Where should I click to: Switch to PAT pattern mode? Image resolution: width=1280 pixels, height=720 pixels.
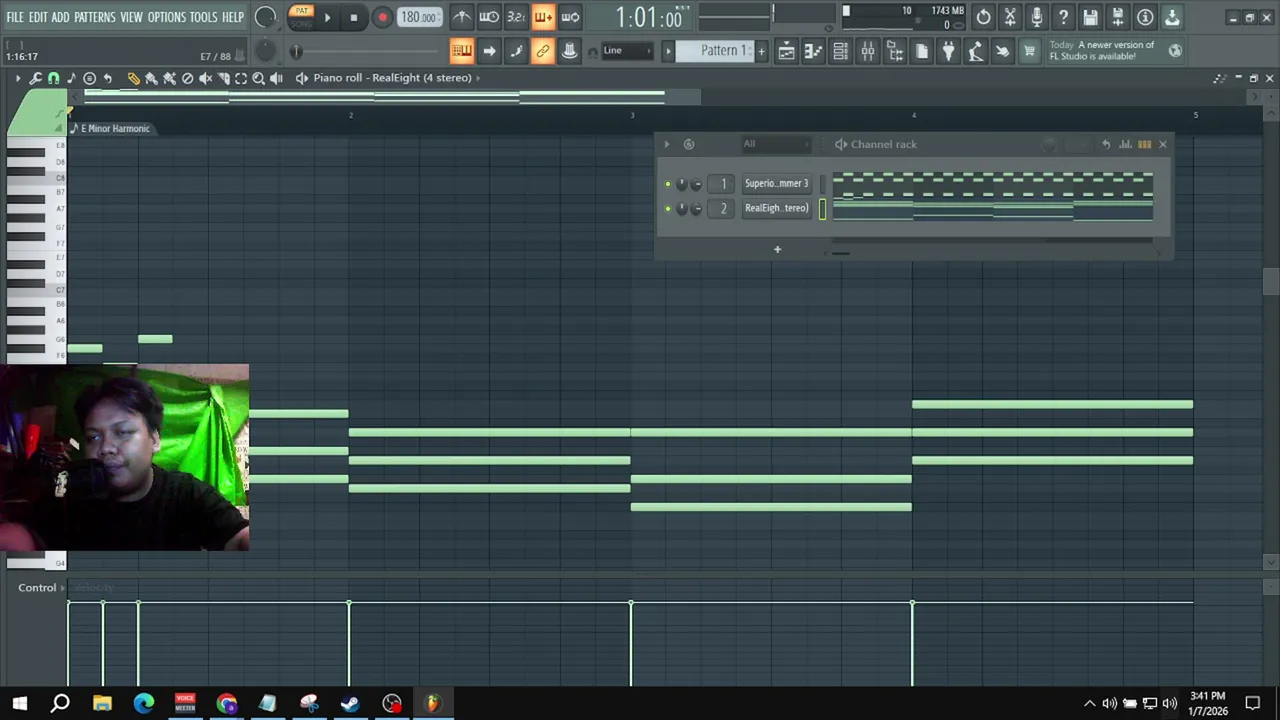coord(301,11)
